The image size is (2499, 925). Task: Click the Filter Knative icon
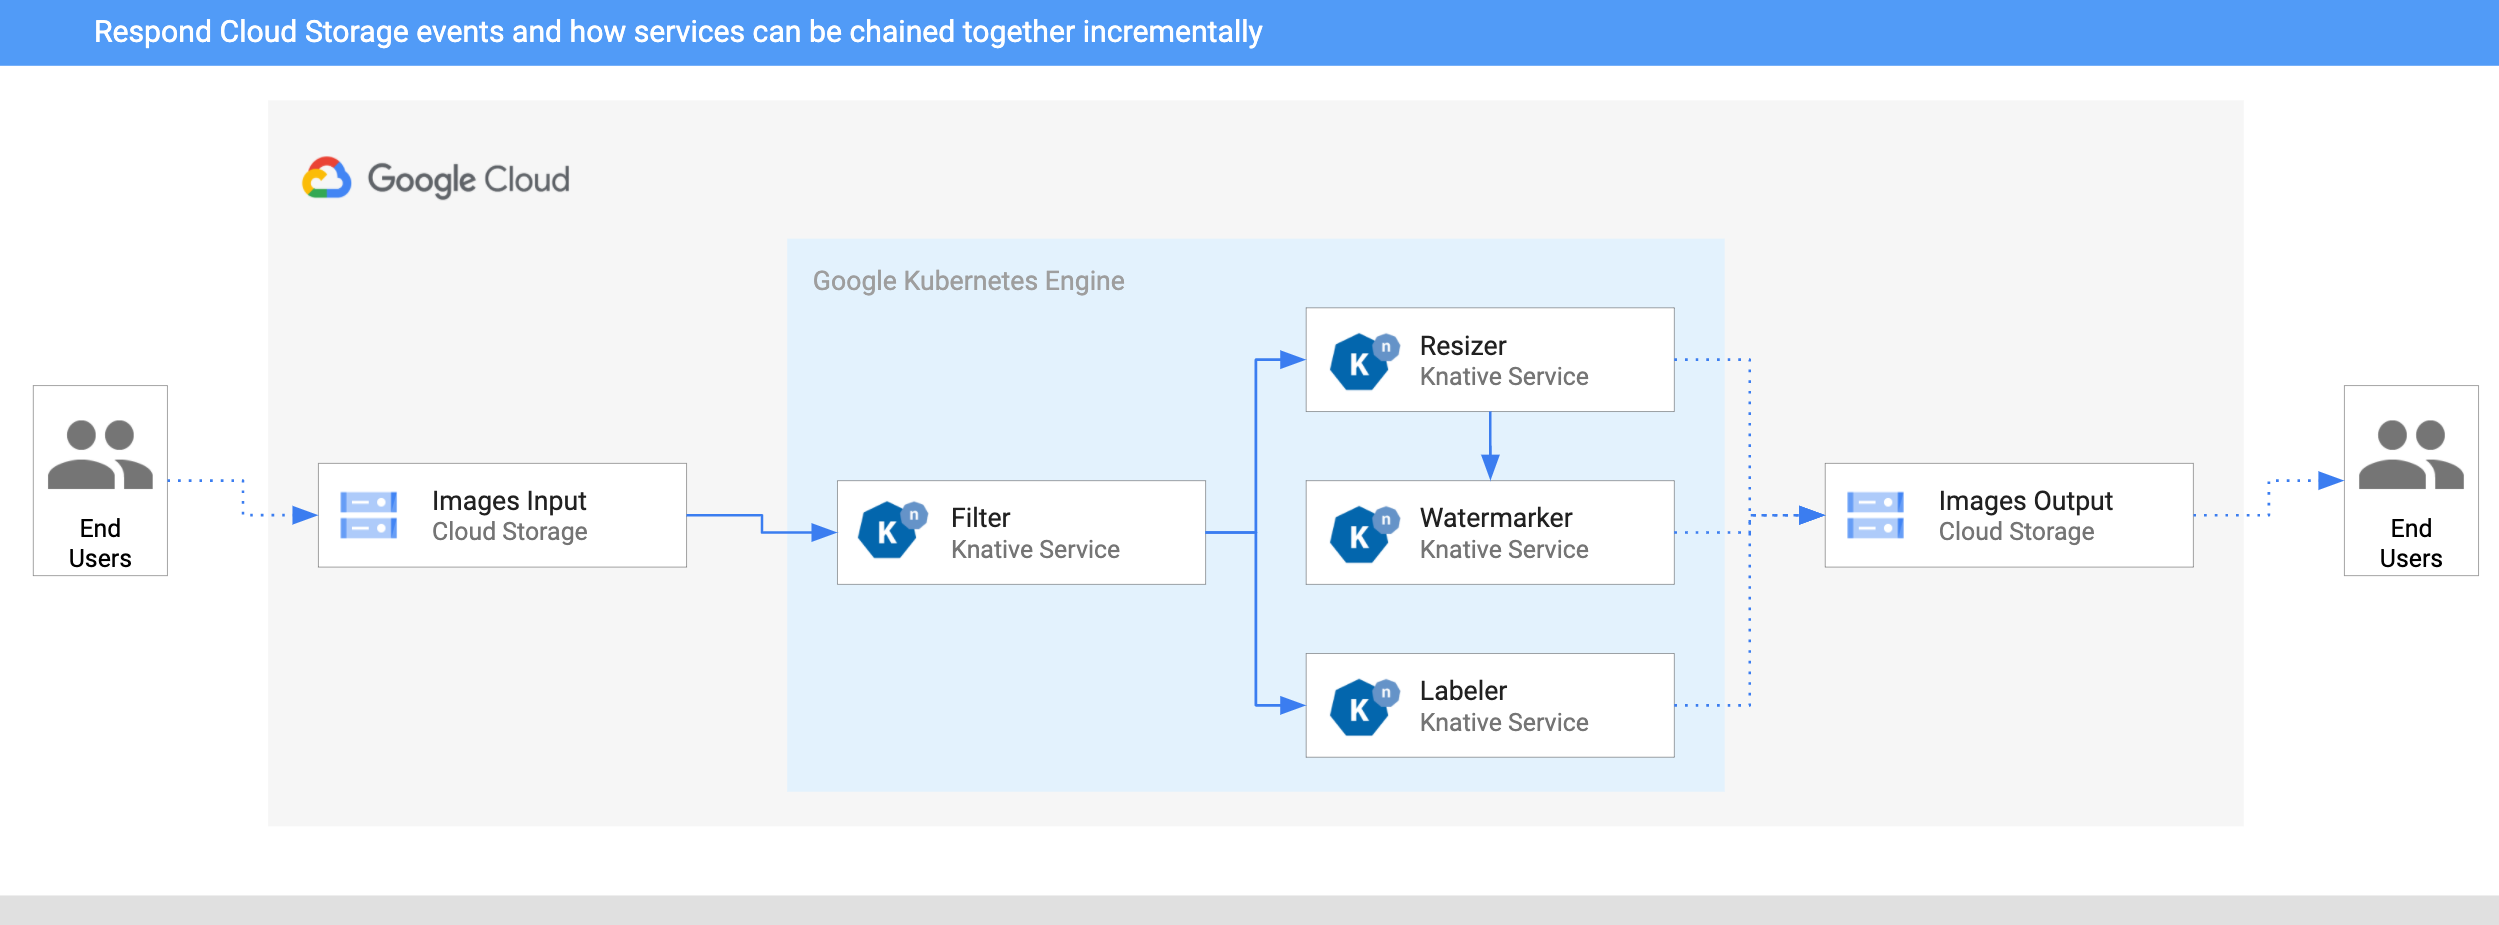click(x=892, y=530)
